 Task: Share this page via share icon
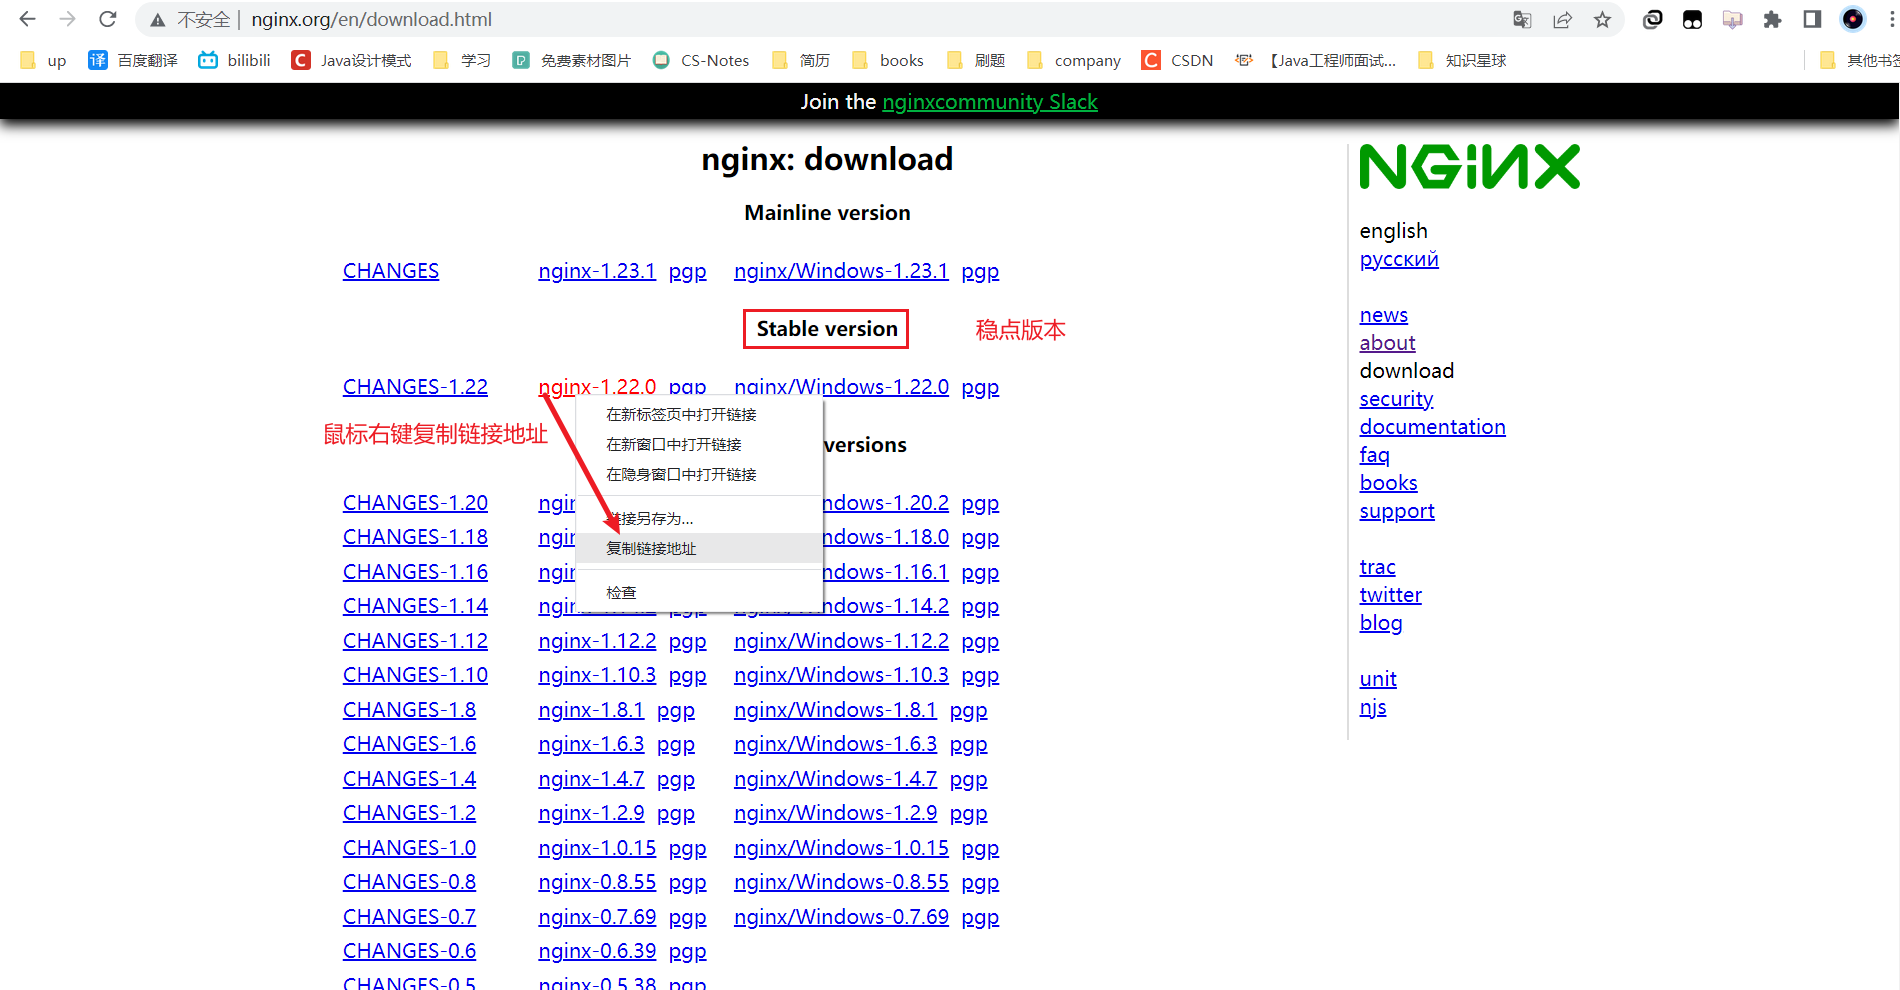click(1562, 20)
